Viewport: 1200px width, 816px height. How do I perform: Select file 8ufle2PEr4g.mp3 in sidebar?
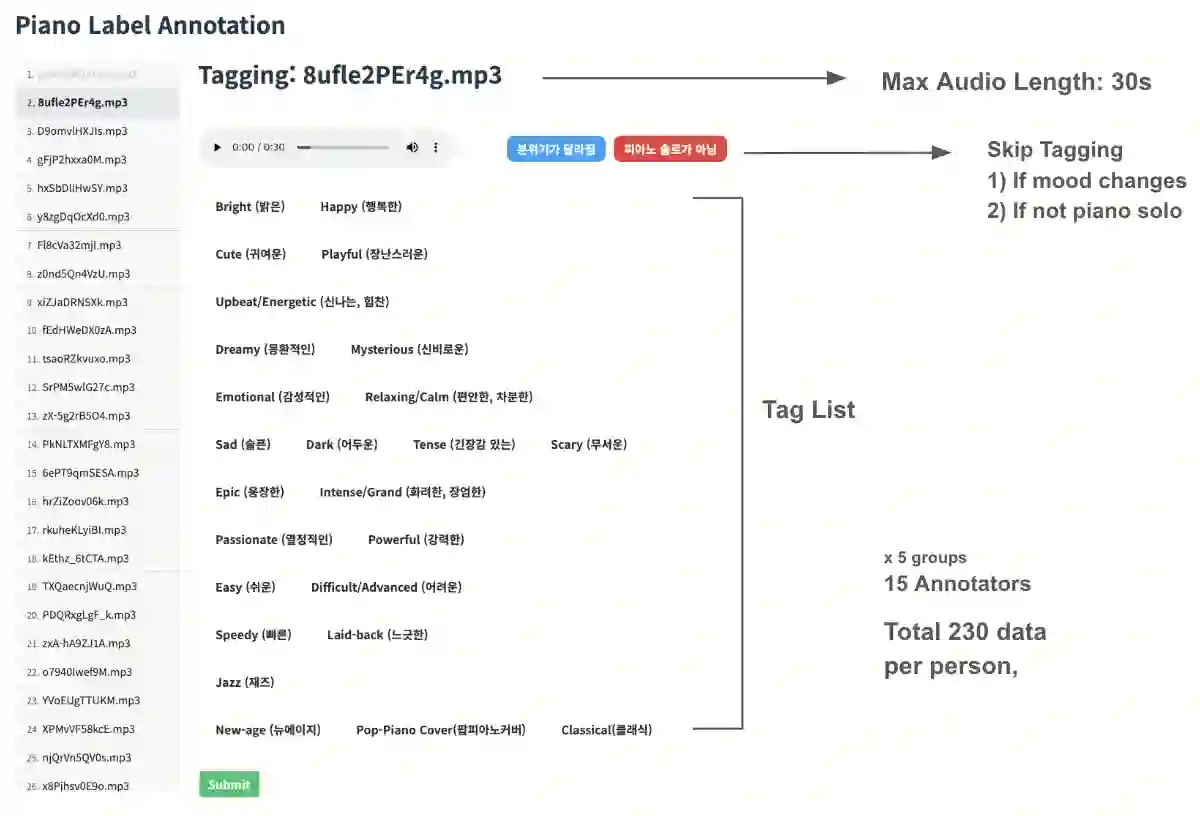tap(82, 102)
